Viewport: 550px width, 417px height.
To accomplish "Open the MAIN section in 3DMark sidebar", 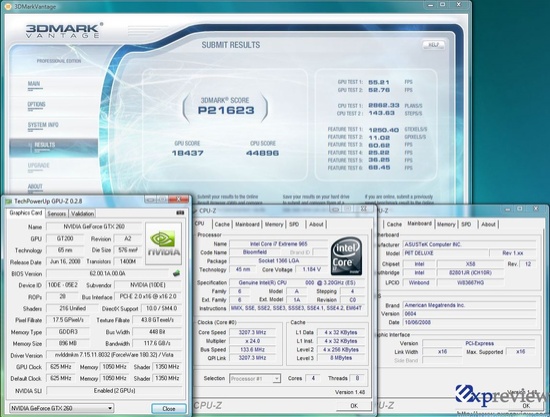I will [34, 83].
